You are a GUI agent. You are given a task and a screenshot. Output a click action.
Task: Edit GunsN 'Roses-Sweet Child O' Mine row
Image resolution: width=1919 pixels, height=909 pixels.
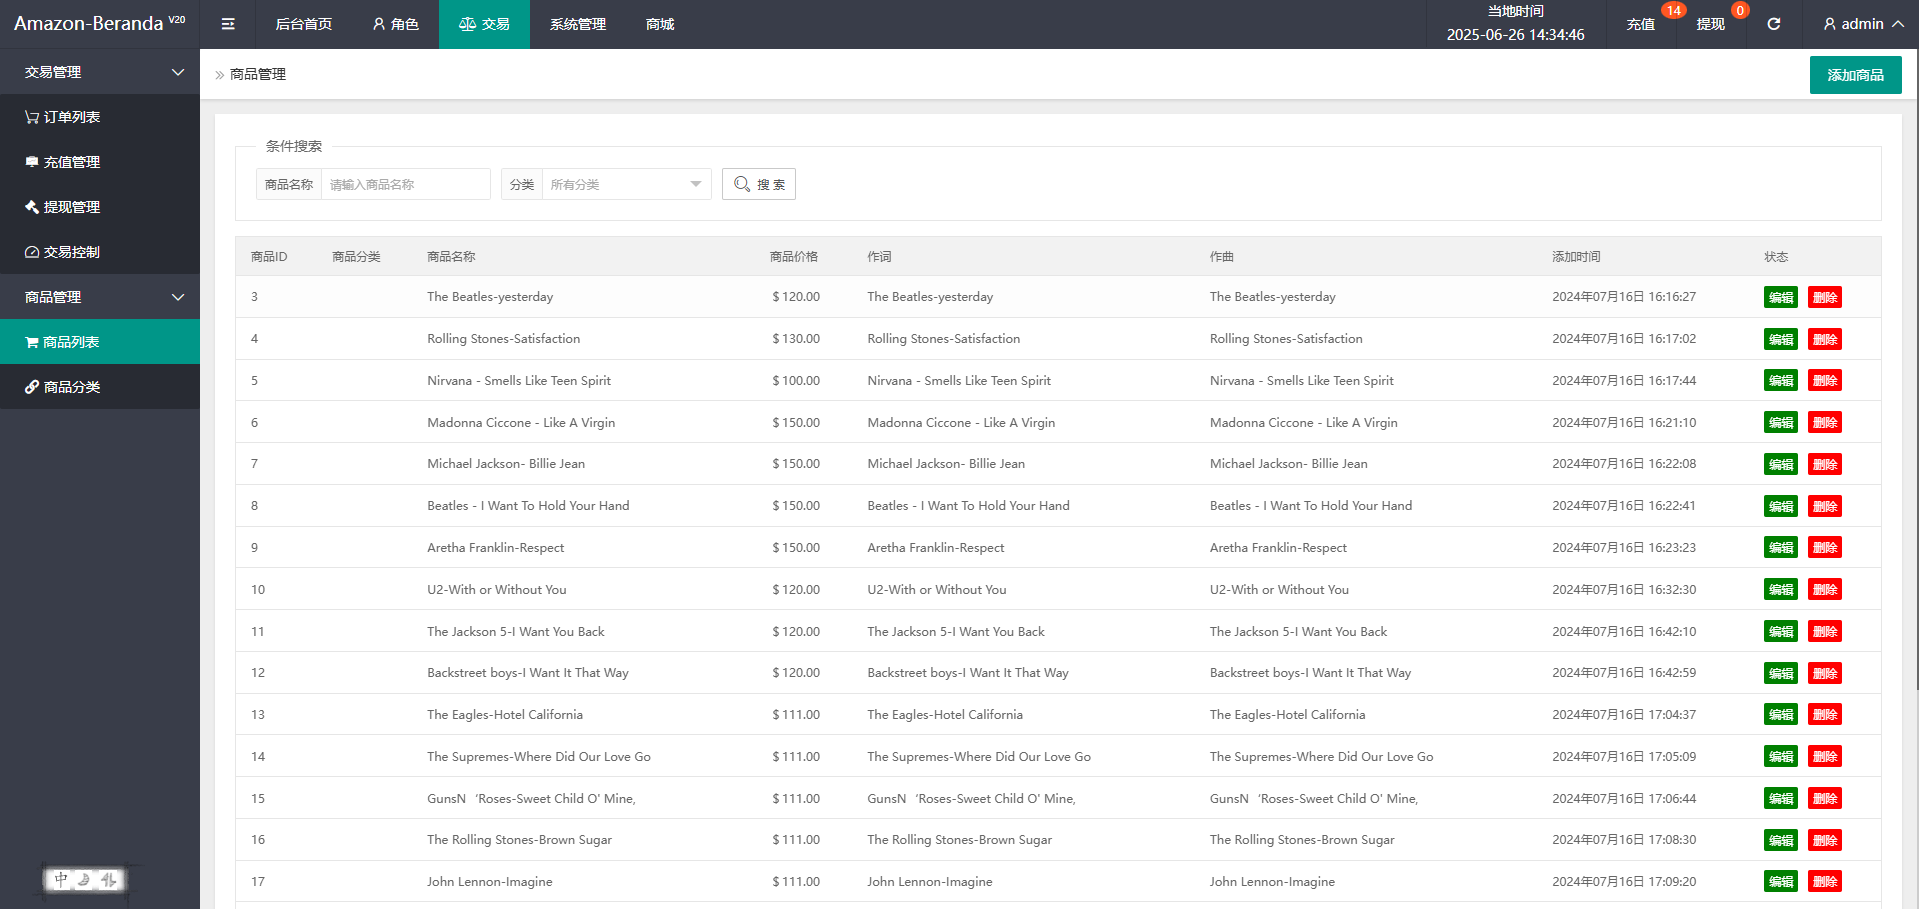[1781, 799]
